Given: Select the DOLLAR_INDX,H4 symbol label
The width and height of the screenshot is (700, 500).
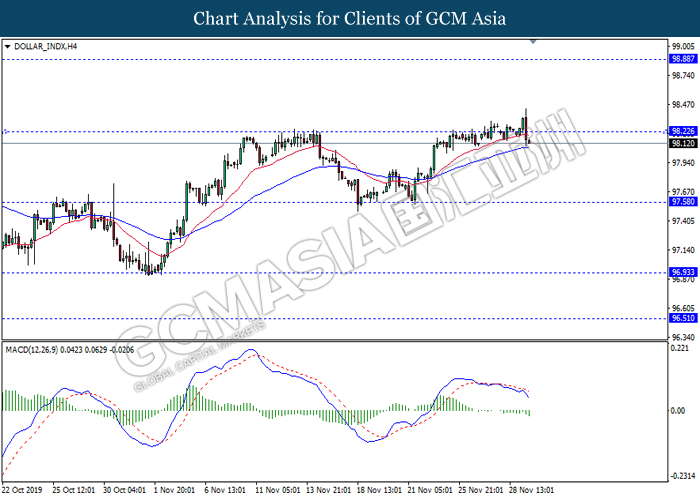Looking at the screenshot, I should [47, 46].
